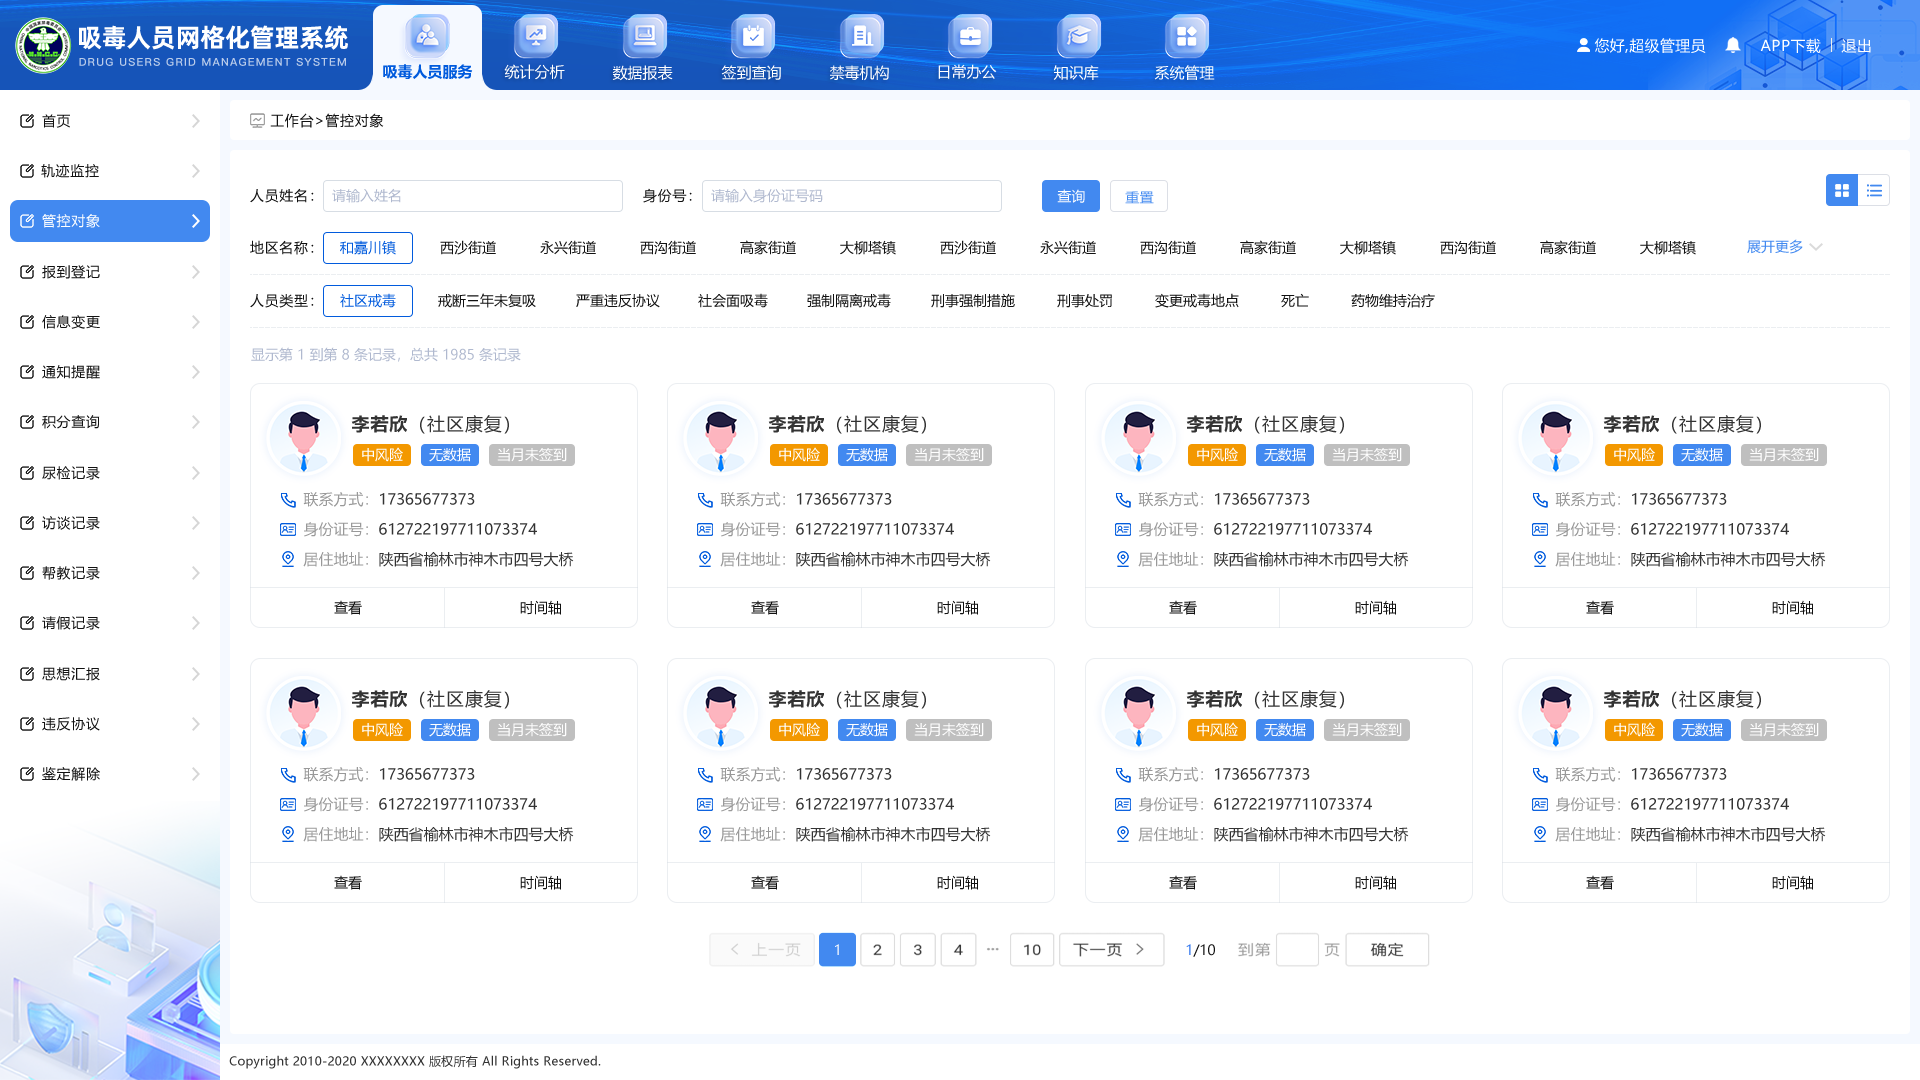Click the 访谈记录 sidebar icon
This screenshot has height=1080, width=1920.
(27, 523)
